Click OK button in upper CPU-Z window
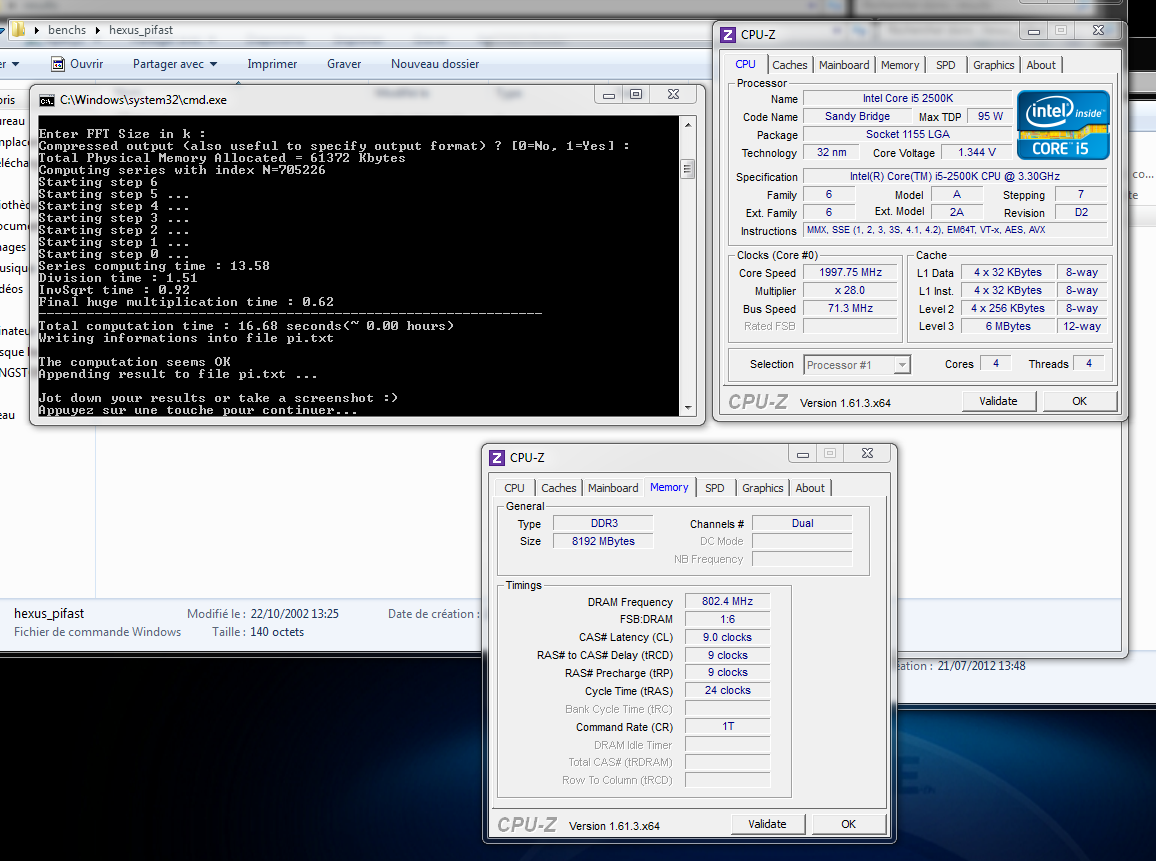This screenshot has height=861, width=1156. [x=1079, y=401]
